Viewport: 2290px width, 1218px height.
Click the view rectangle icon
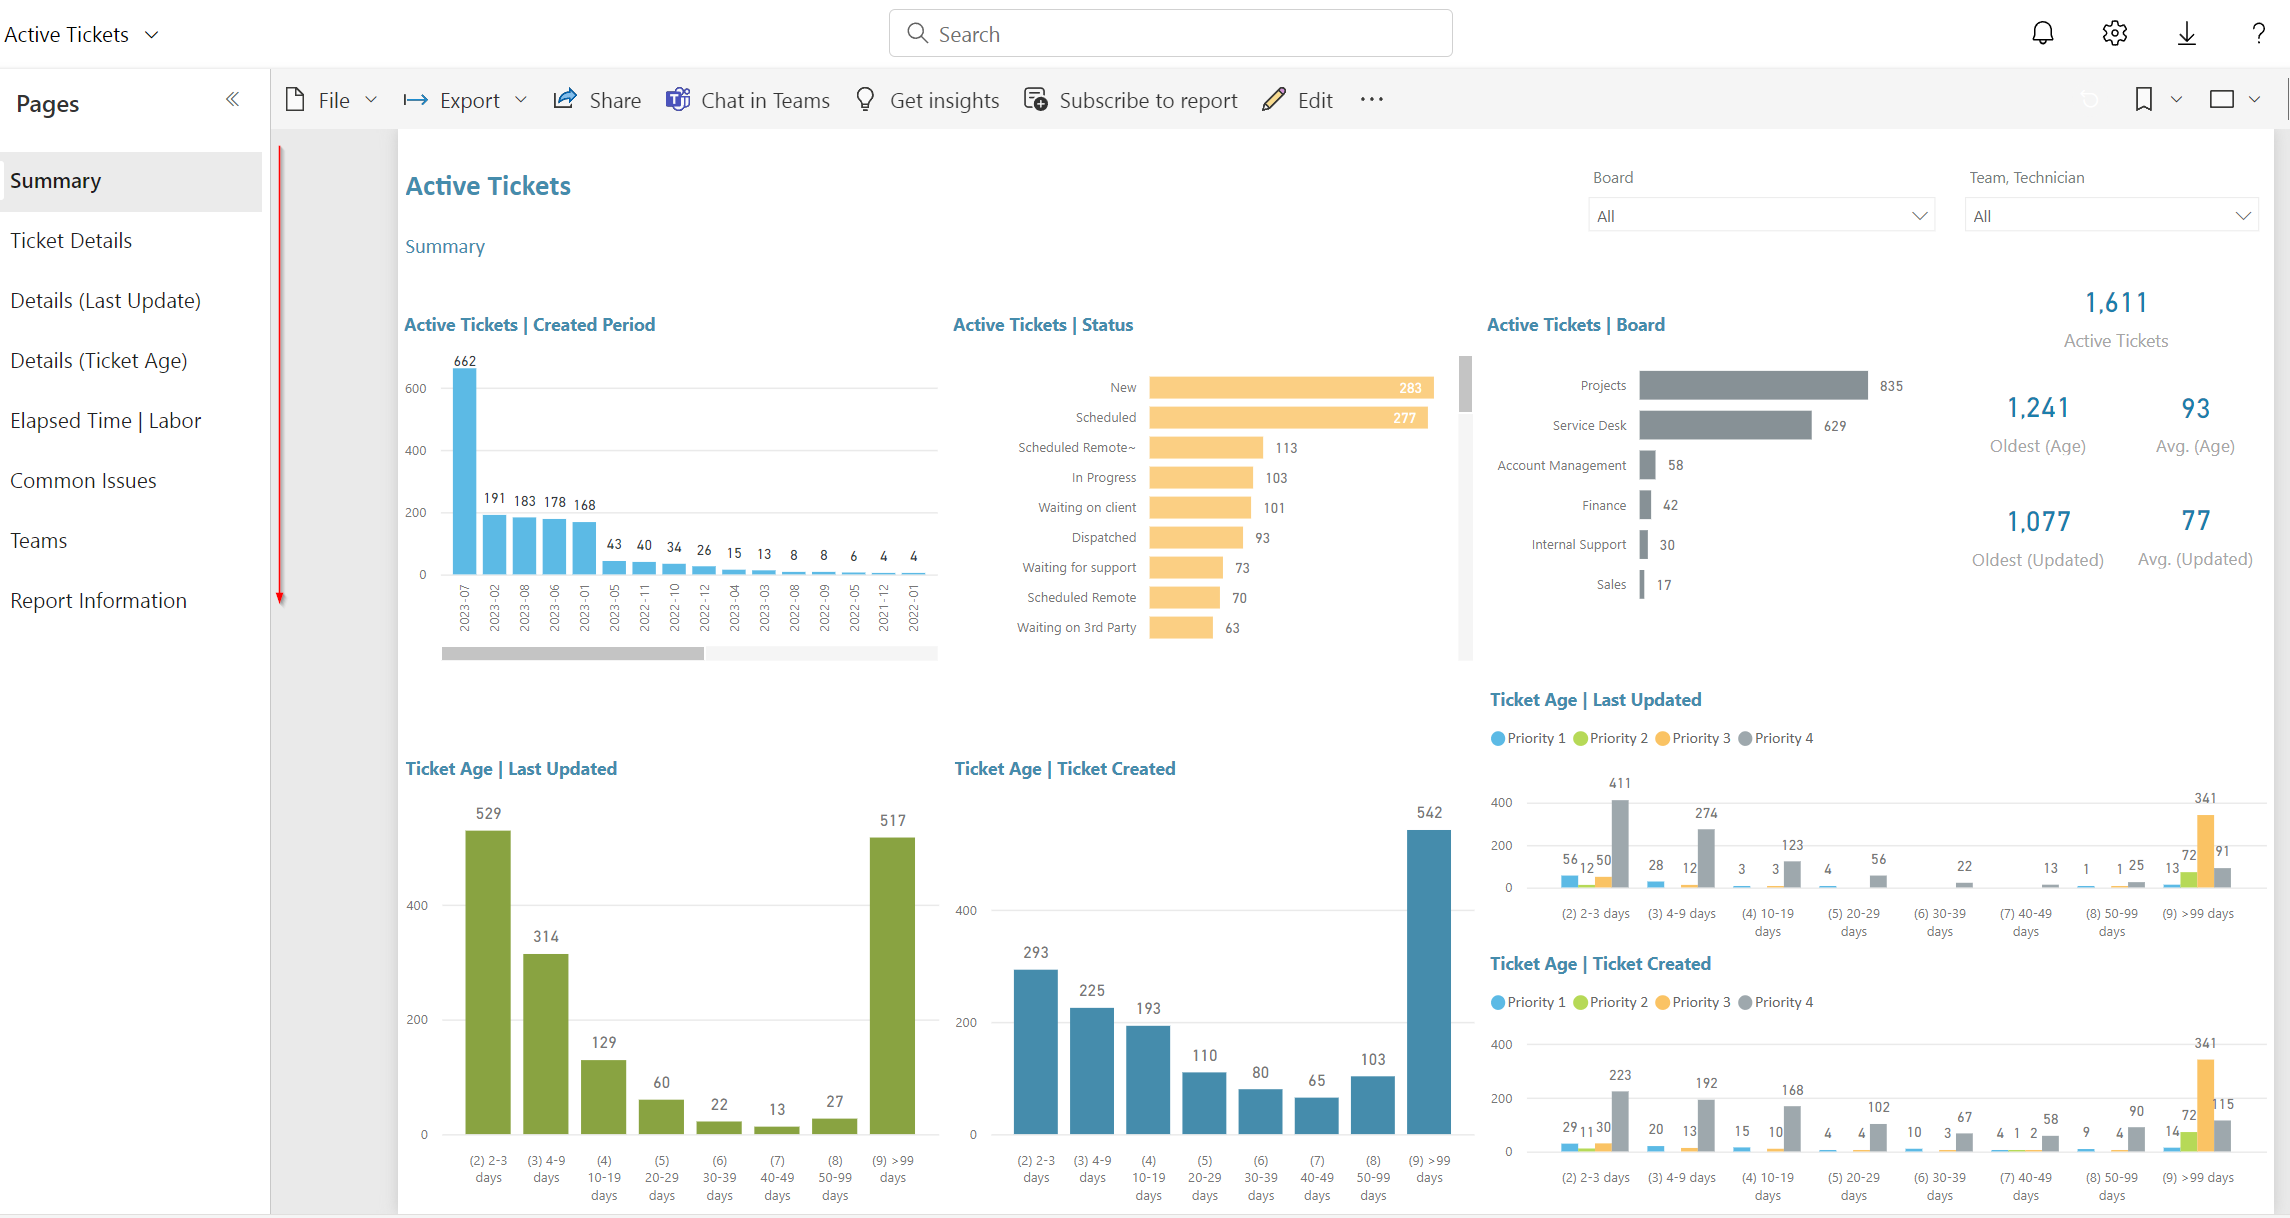2221,99
